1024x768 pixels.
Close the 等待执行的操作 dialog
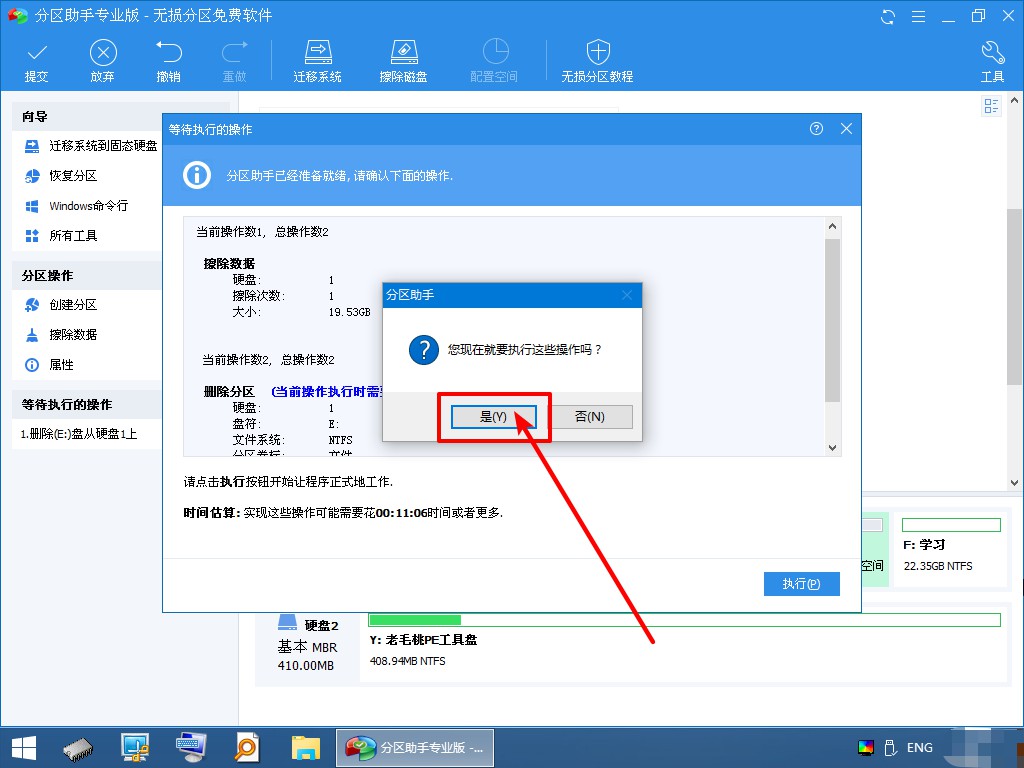846,129
